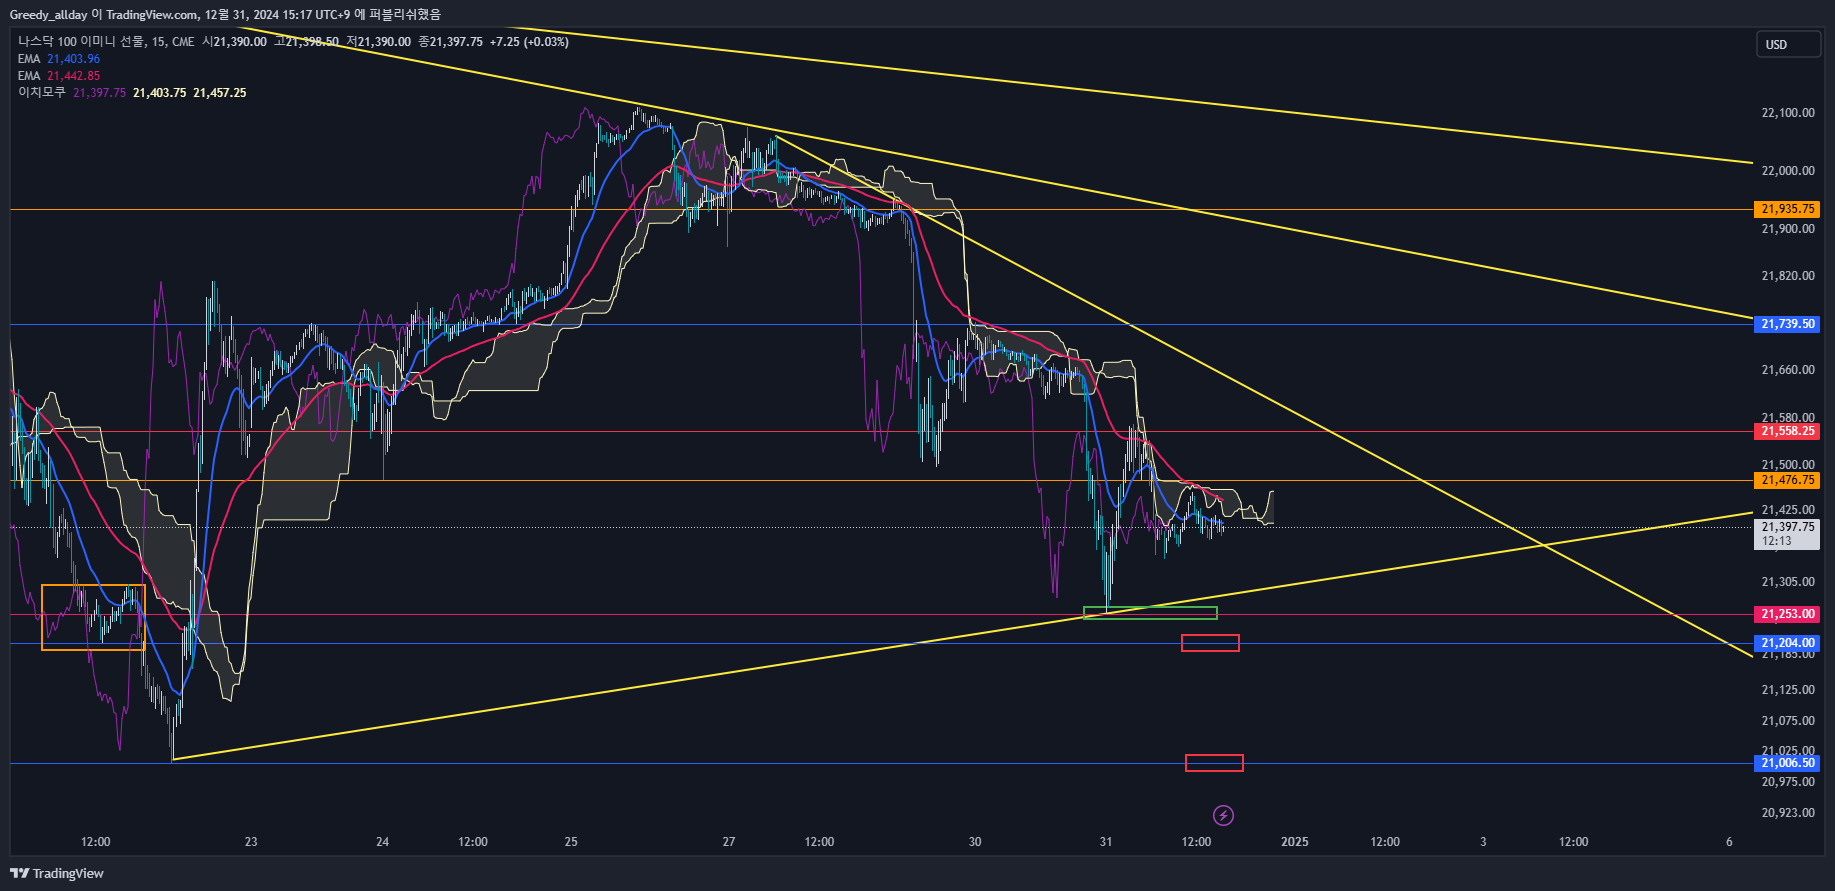This screenshot has width=1835, height=891.
Task: Click the 20,923.00 axis value
Action: [x=1788, y=813]
